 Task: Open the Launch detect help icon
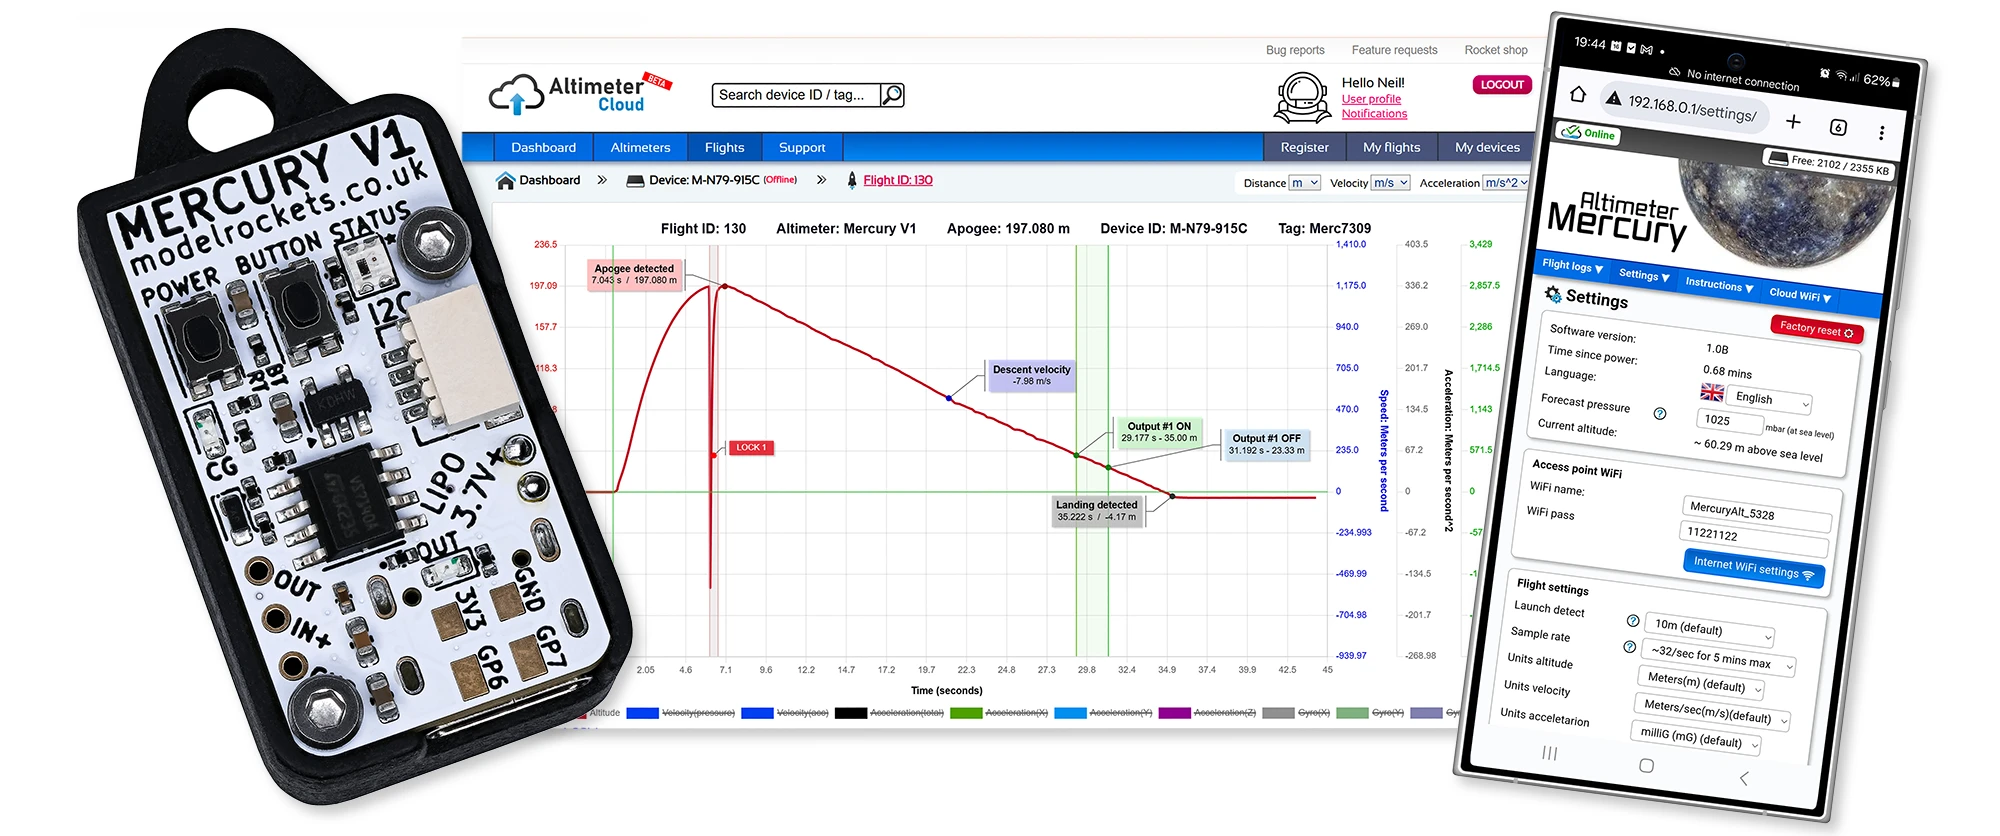tap(1633, 620)
